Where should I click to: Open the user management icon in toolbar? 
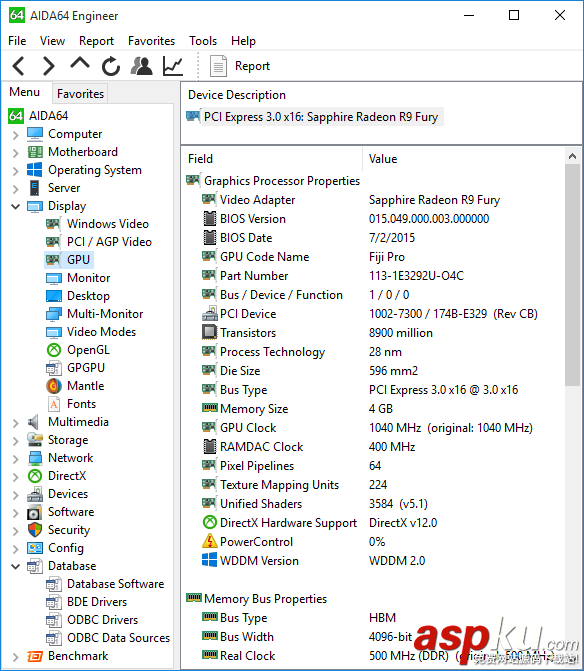coord(142,66)
